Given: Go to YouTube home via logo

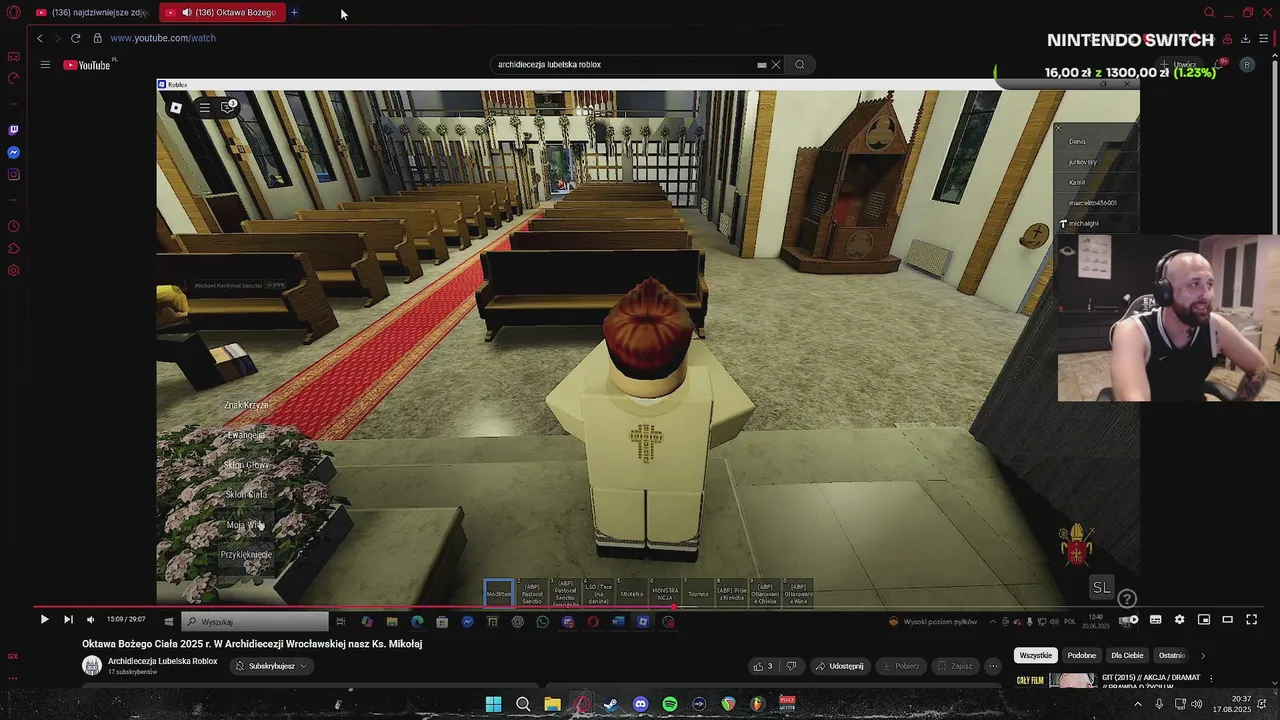Looking at the screenshot, I should (87, 65).
